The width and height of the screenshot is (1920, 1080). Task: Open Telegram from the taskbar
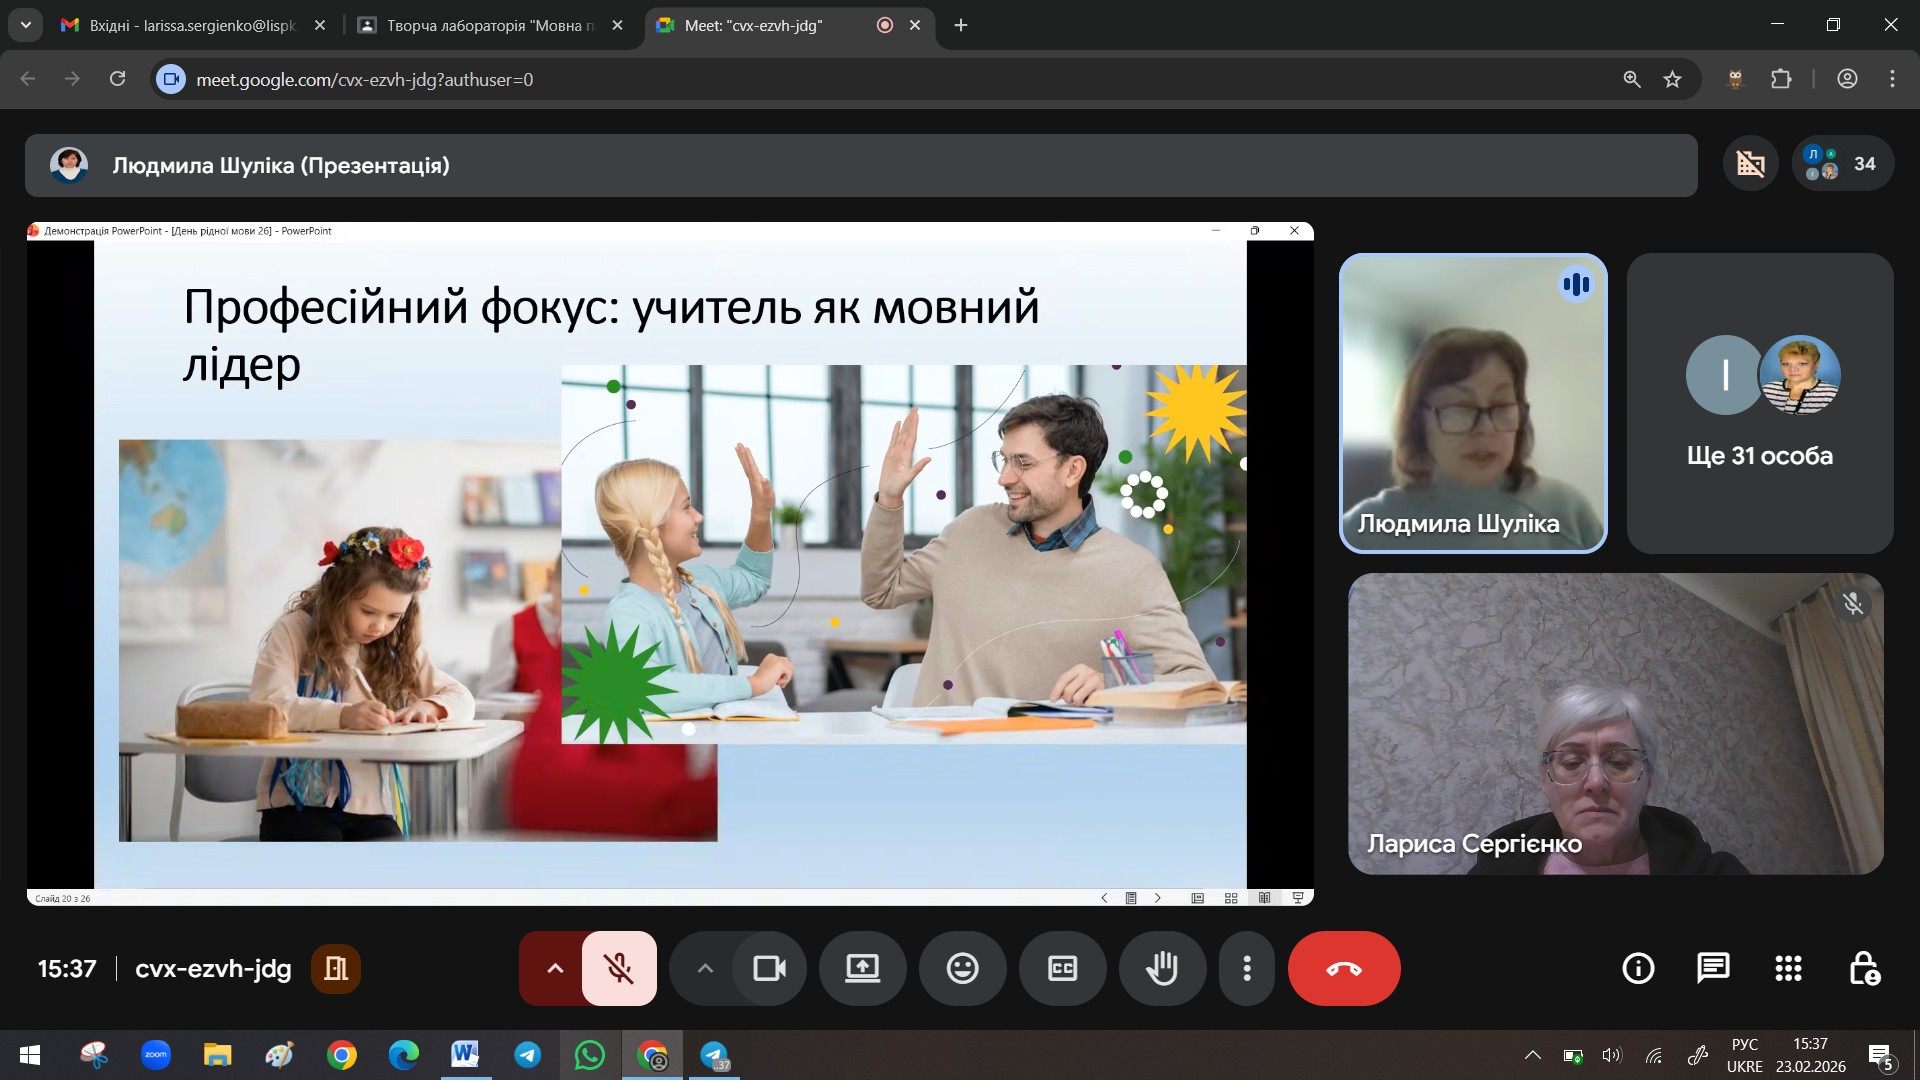(528, 1055)
